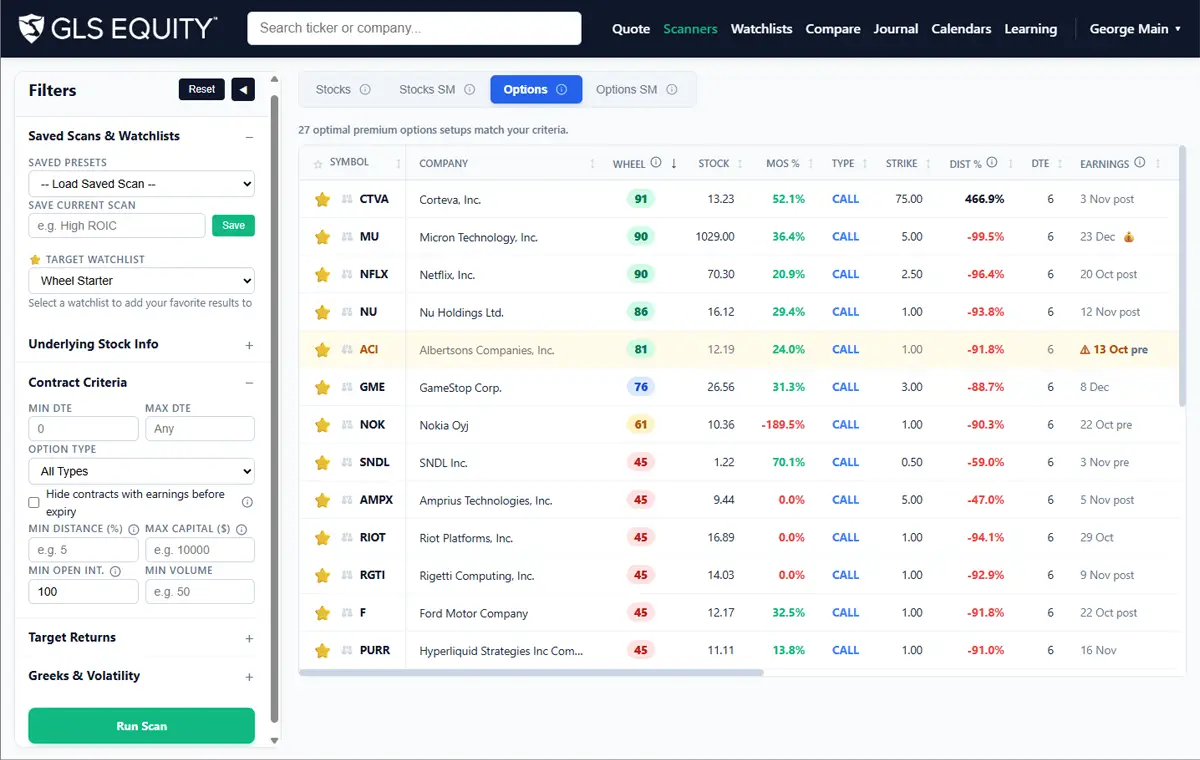This screenshot has width=1200, height=760.
Task: Click the GLS Equity shield logo
Action: click(x=32, y=28)
